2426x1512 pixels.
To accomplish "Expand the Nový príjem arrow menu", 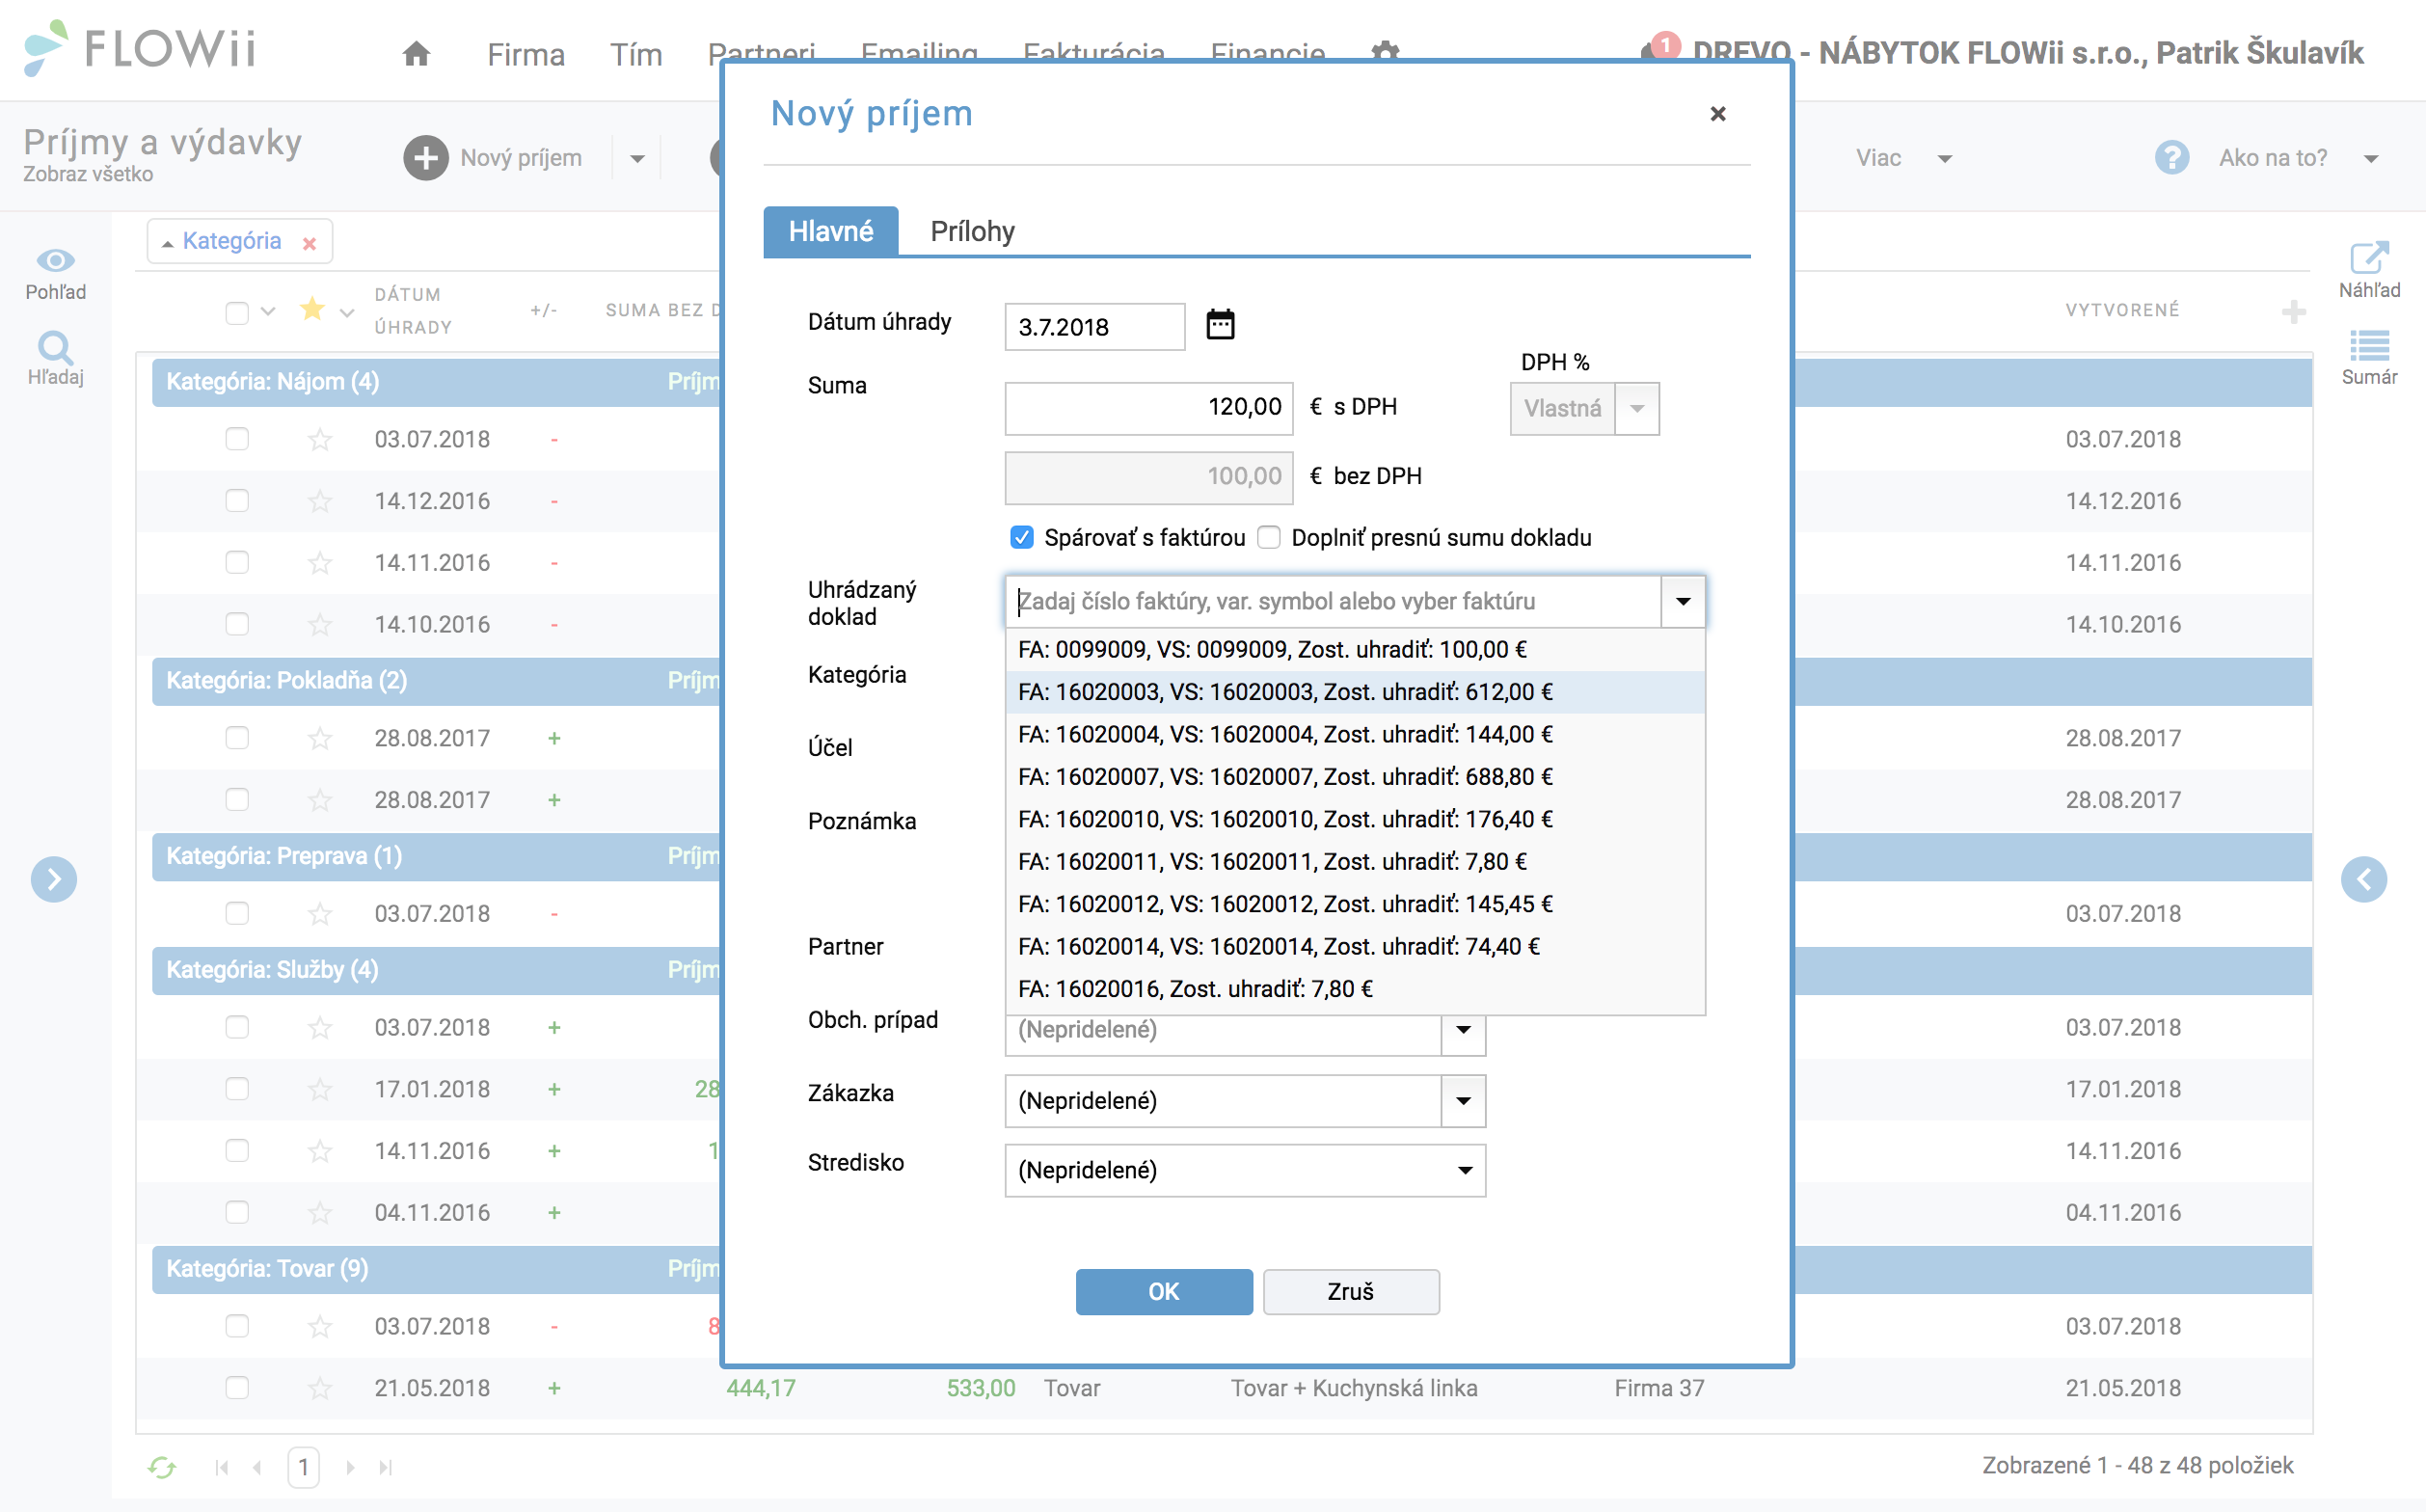I will pos(637,158).
